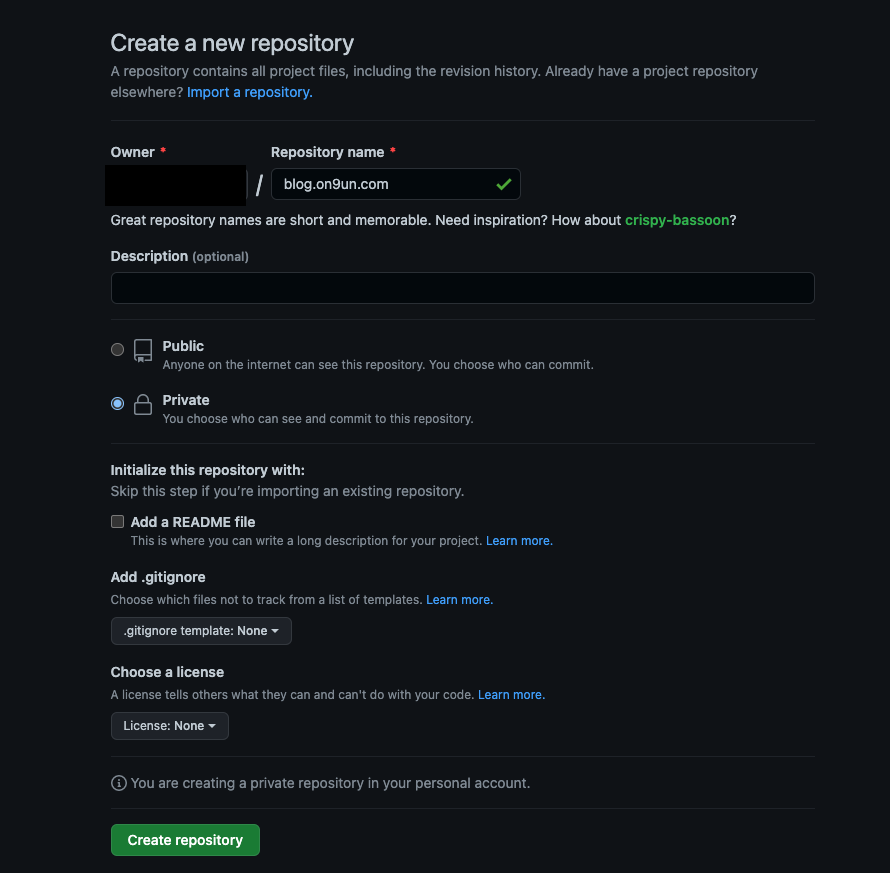Screen dimensions: 890x873
Task: Click the Add a README file label
Action: click(x=193, y=522)
